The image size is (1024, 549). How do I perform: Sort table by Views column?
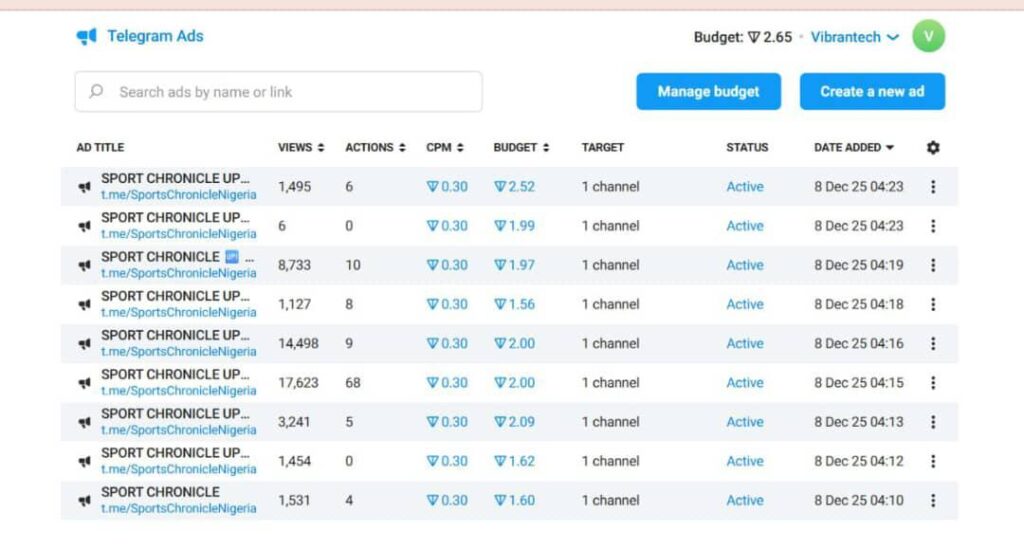pyautogui.click(x=301, y=148)
